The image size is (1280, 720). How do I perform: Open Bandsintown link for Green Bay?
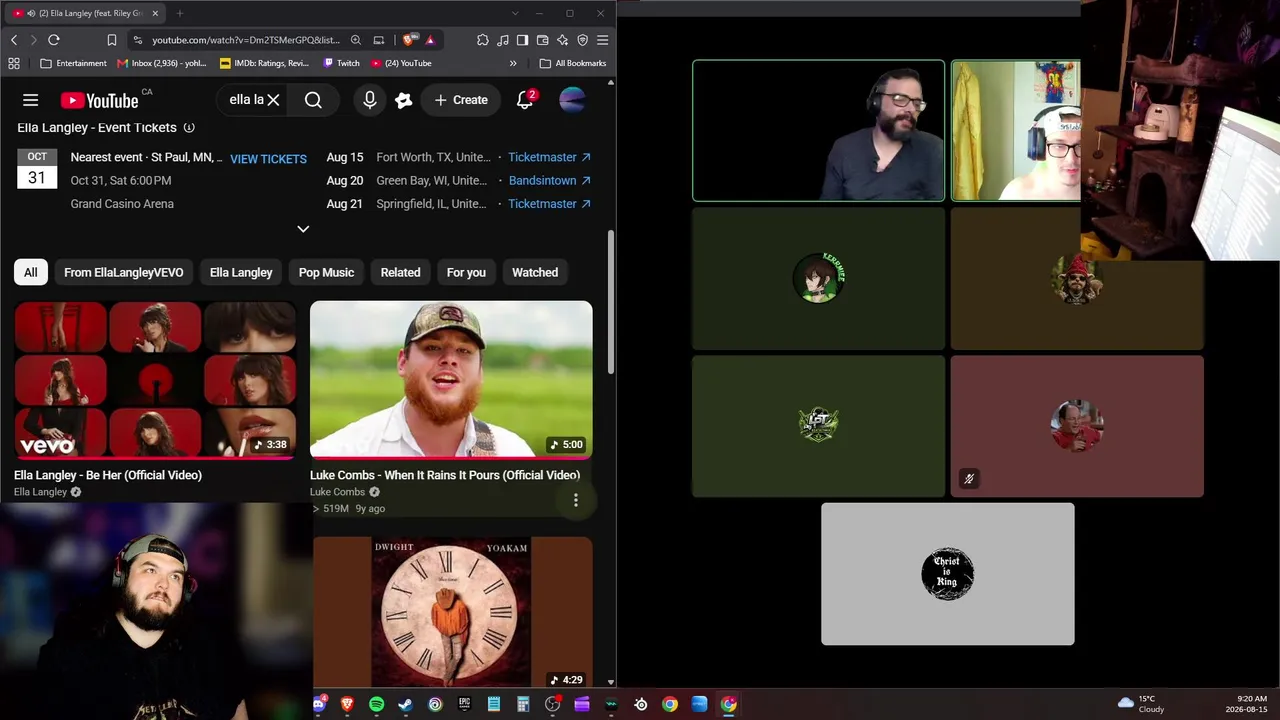[549, 180]
